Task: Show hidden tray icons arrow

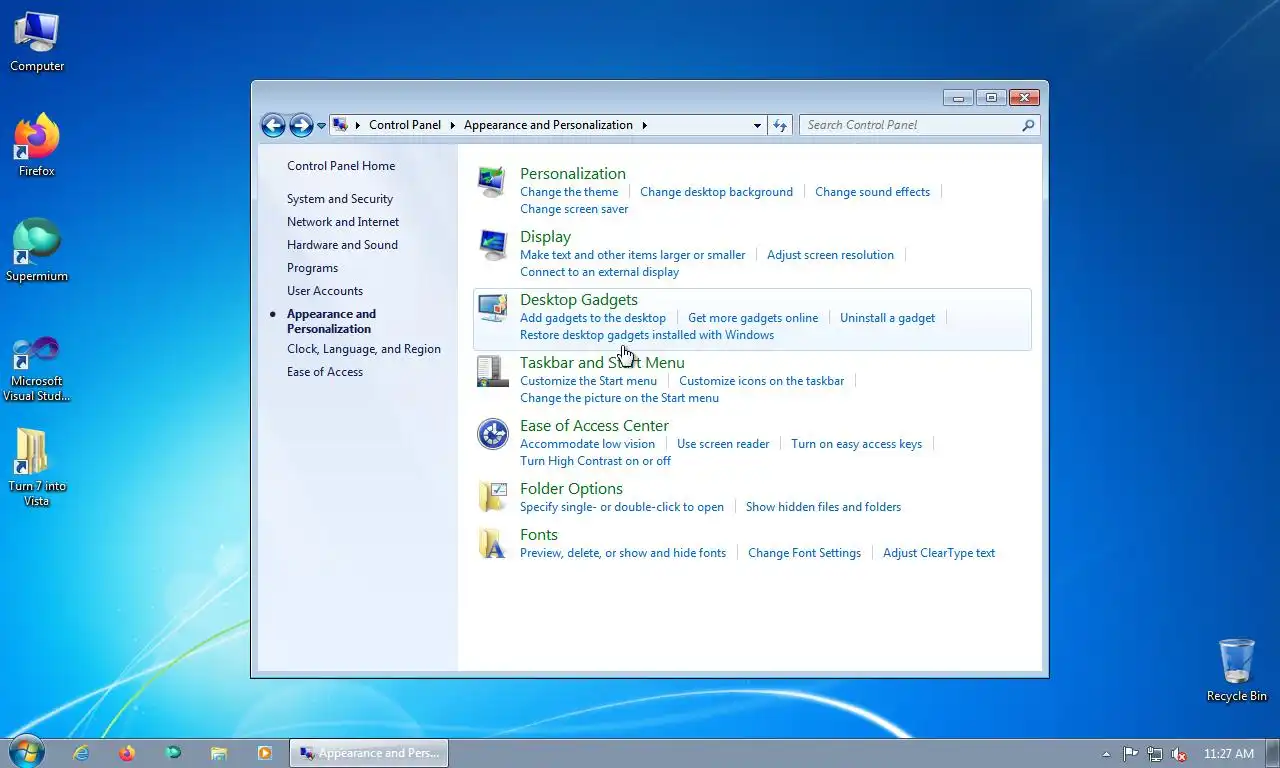Action: coord(1106,754)
